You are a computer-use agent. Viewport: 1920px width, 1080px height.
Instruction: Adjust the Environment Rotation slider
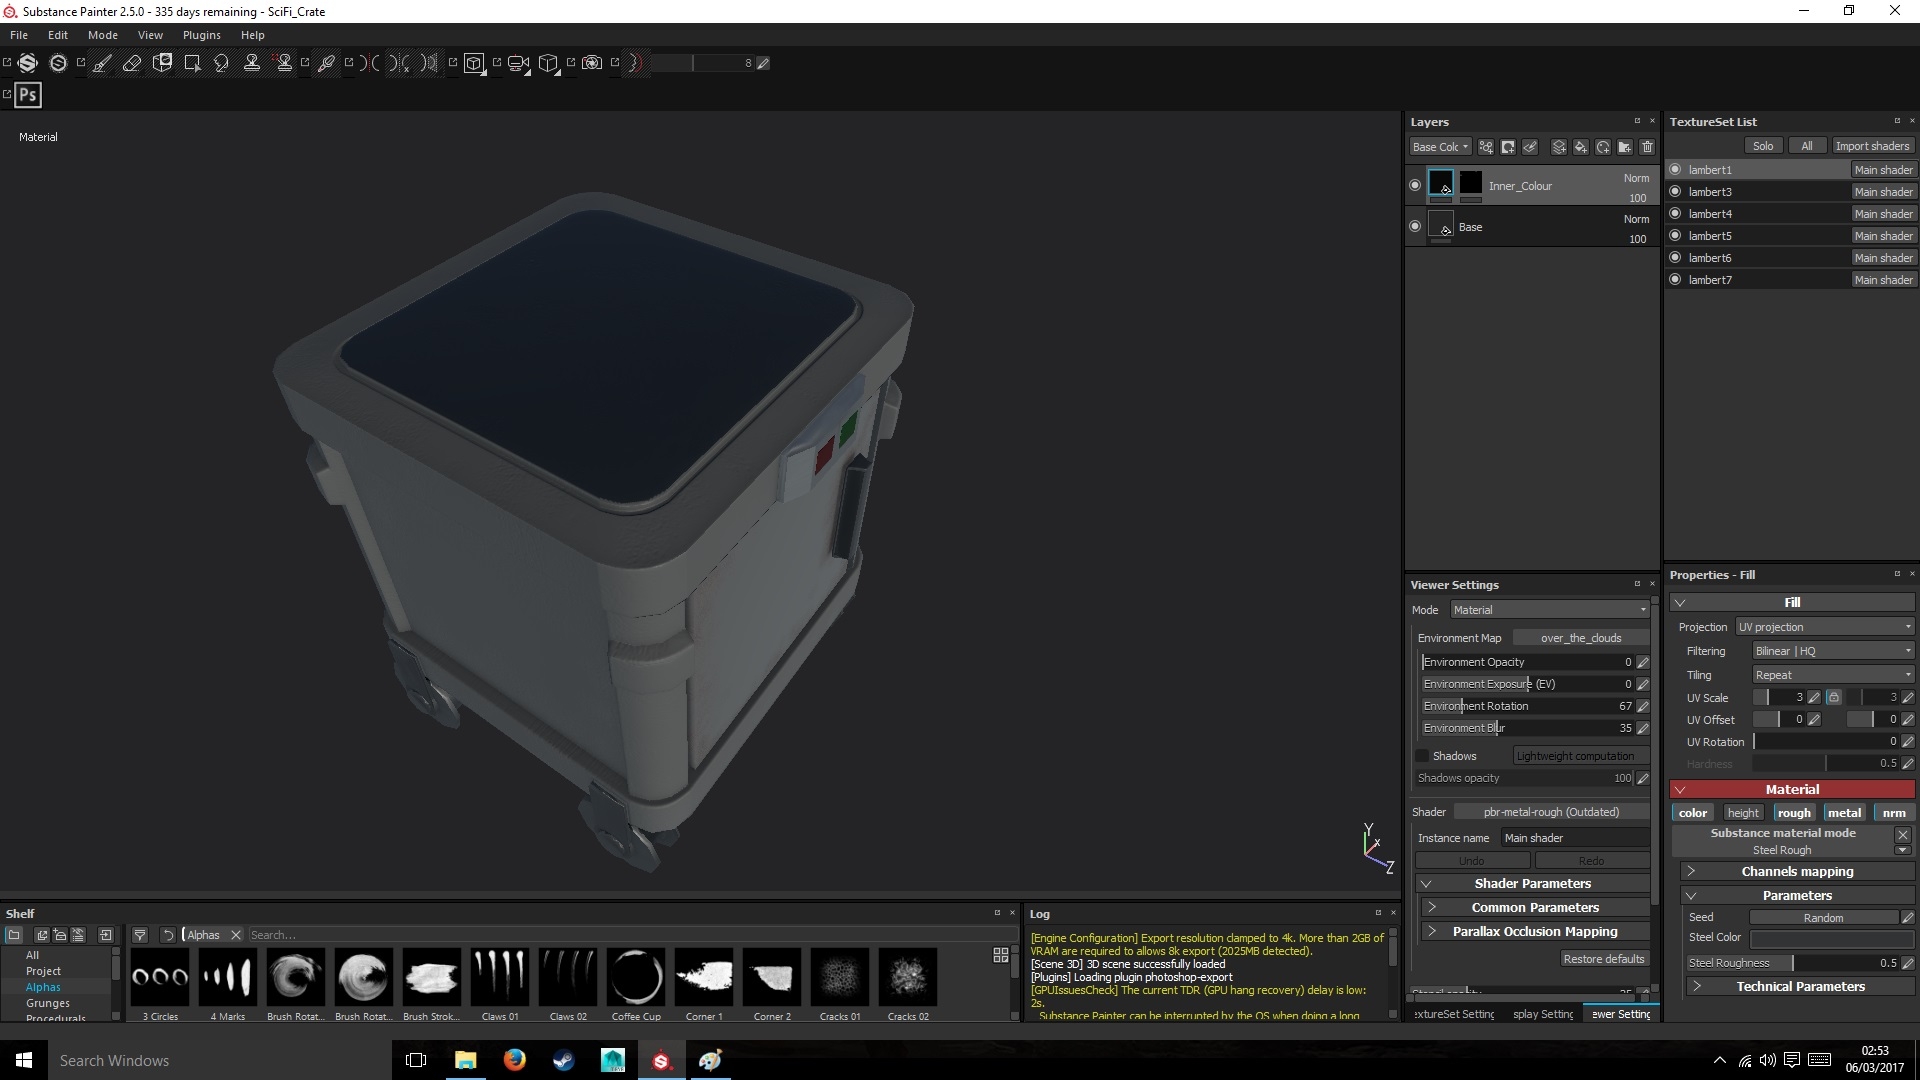point(1527,706)
